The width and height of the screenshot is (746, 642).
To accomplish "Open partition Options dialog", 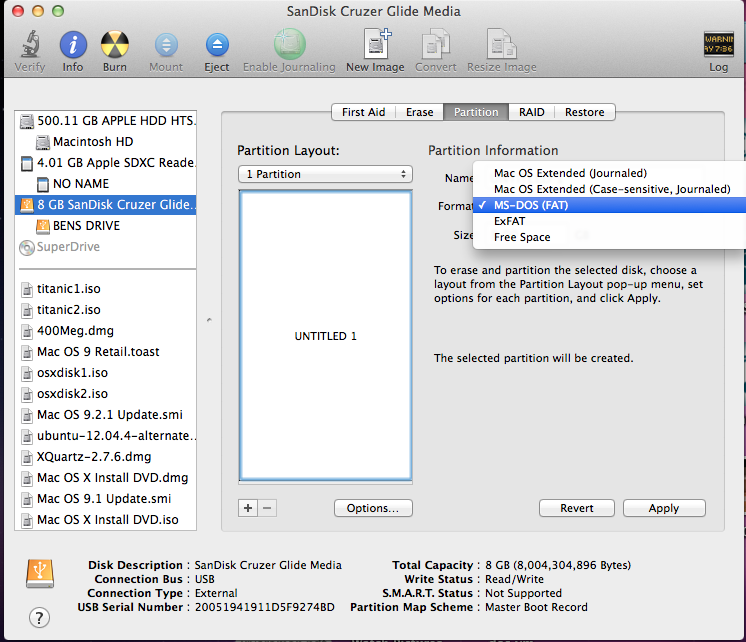I will pyautogui.click(x=373, y=508).
